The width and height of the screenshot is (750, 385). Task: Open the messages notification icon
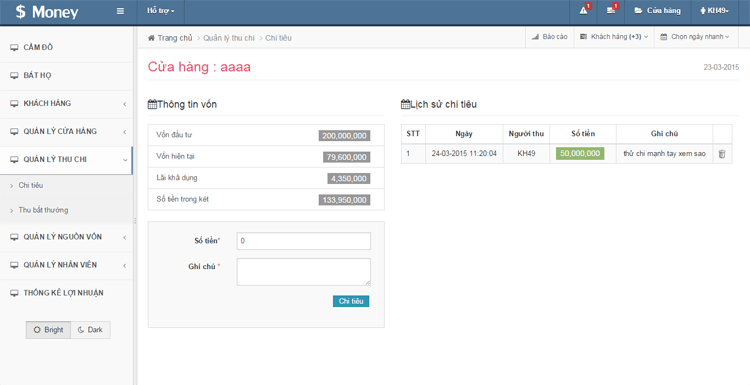tap(611, 11)
